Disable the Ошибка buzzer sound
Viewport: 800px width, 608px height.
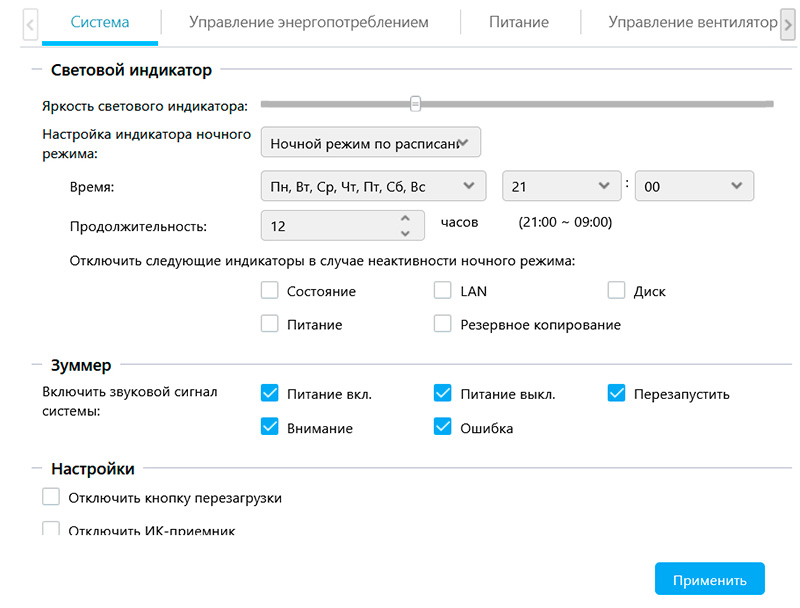tap(443, 427)
